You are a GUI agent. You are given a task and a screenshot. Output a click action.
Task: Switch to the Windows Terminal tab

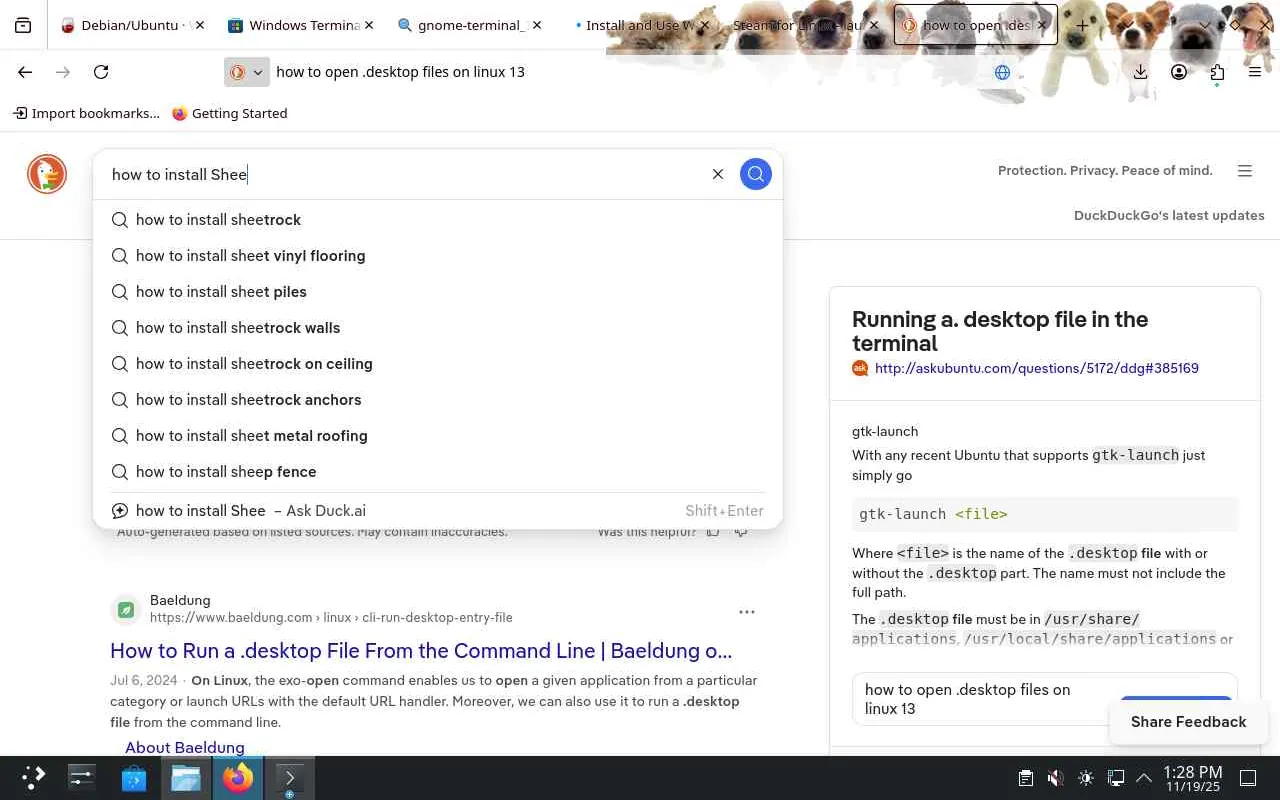[302, 25]
